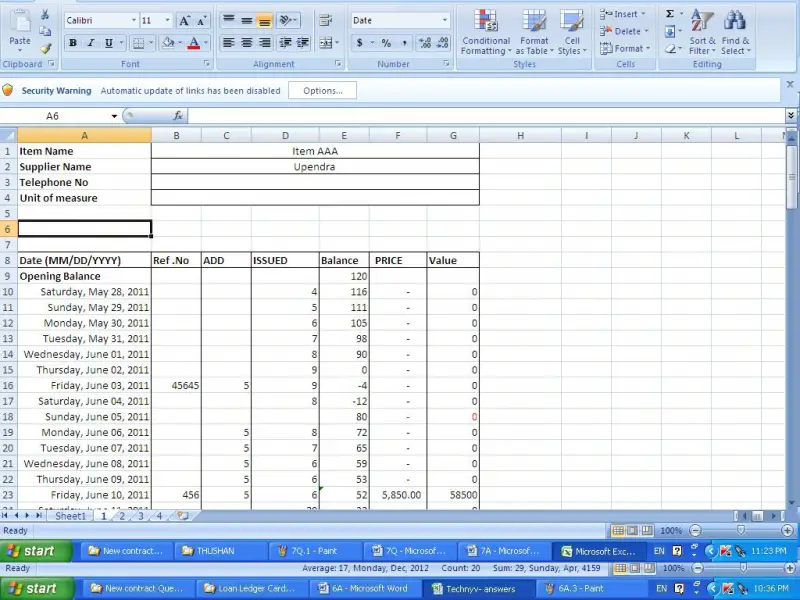Click the zoom in plus button

pos(788,531)
